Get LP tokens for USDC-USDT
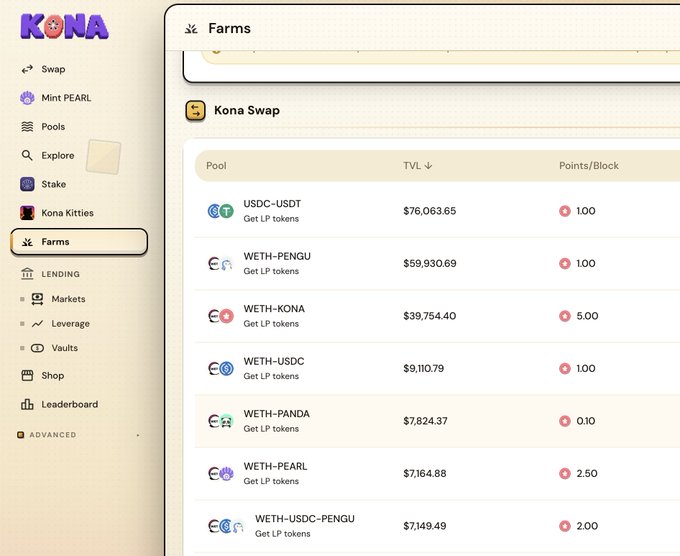 (x=271, y=219)
